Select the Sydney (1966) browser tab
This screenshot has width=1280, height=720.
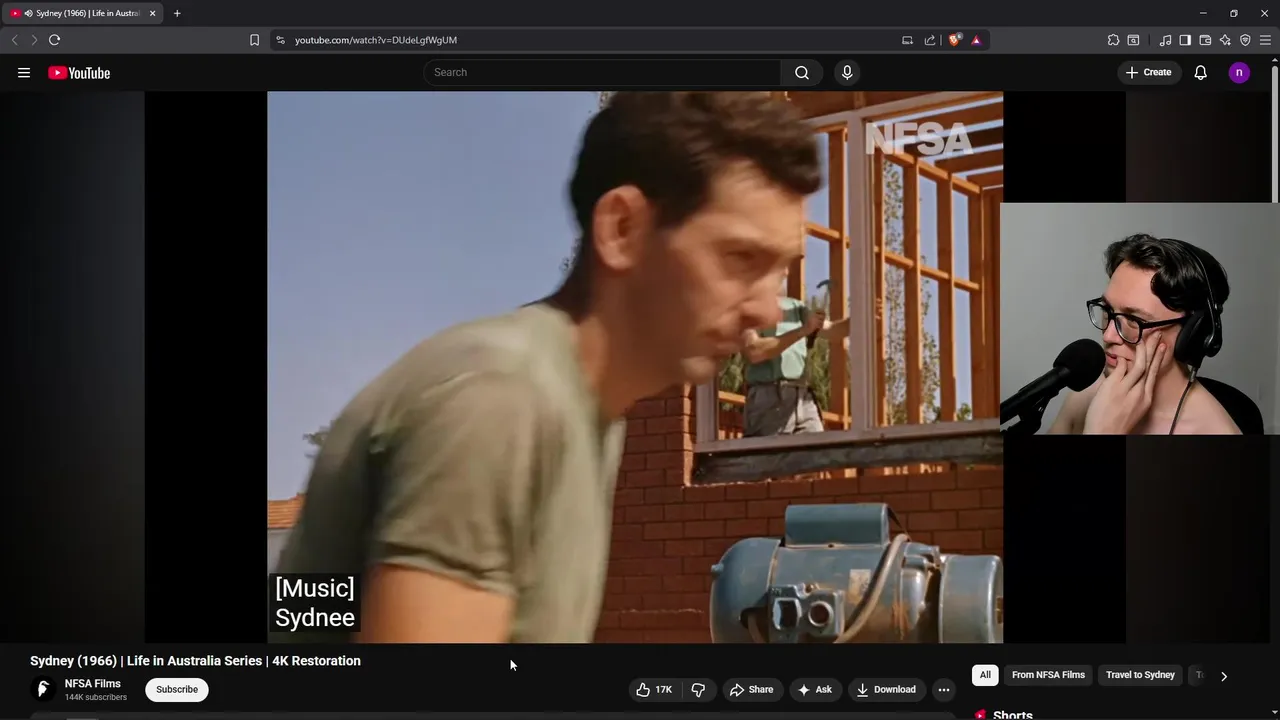point(83,13)
